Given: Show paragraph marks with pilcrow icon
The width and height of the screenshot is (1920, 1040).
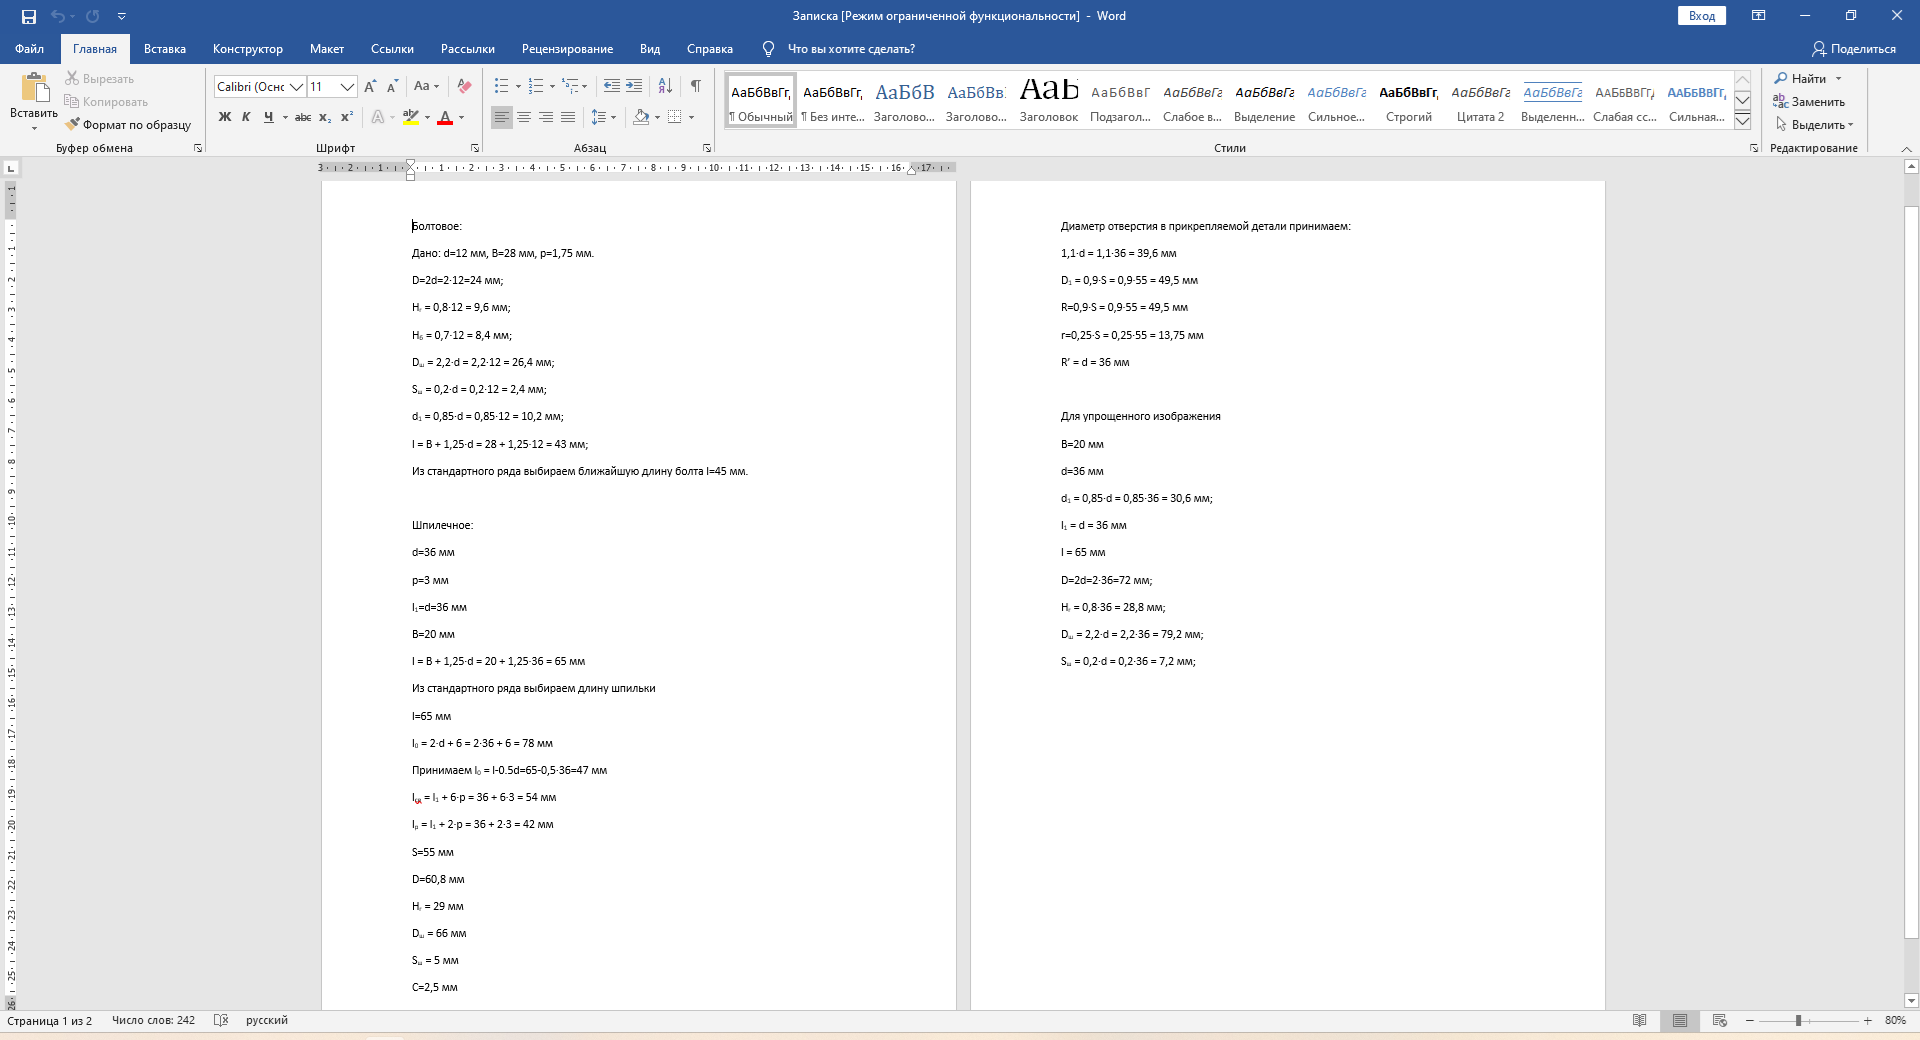Looking at the screenshot, I should (x=695, y=86).
